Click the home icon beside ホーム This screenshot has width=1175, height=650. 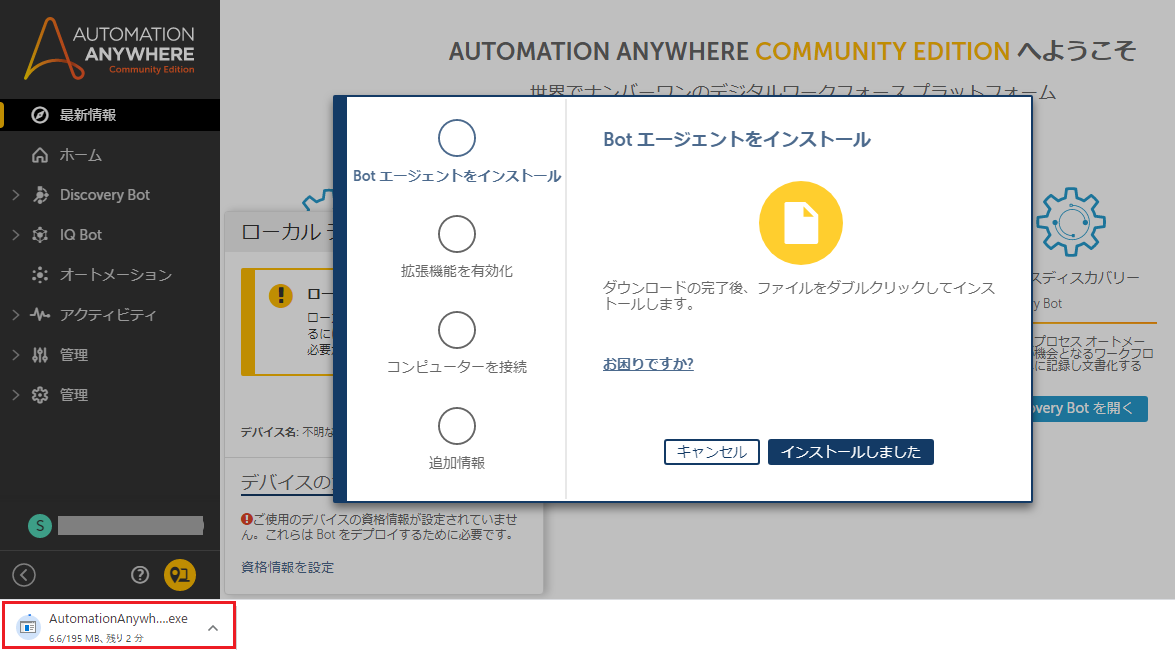tap(40, 155)
